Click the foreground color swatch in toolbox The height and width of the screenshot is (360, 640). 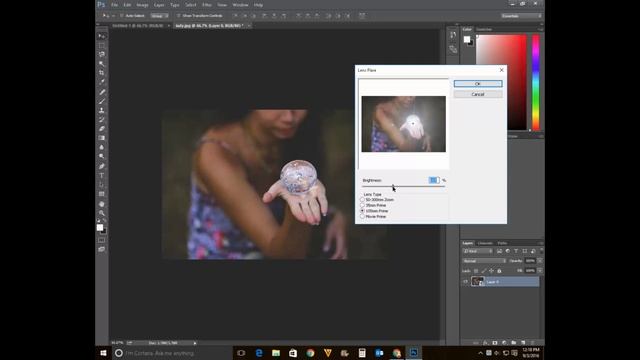coord(100,227)
